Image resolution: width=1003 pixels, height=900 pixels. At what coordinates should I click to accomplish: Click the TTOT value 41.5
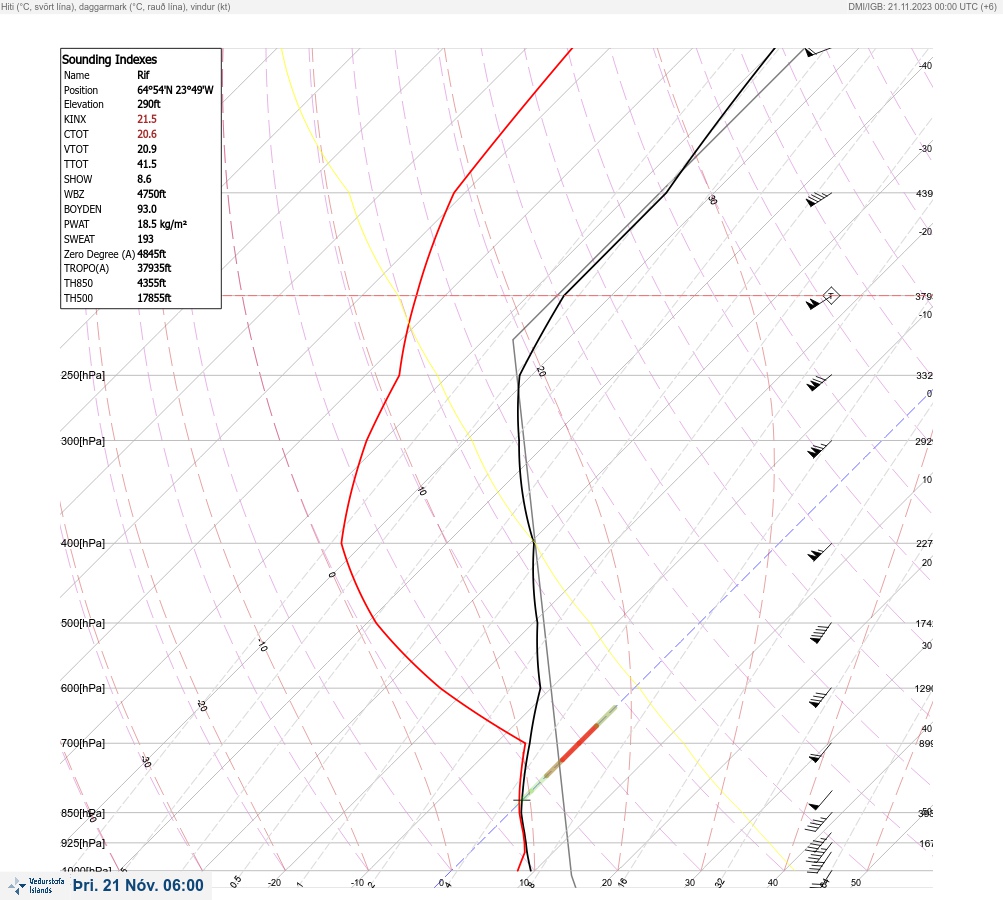click(147, 164)
